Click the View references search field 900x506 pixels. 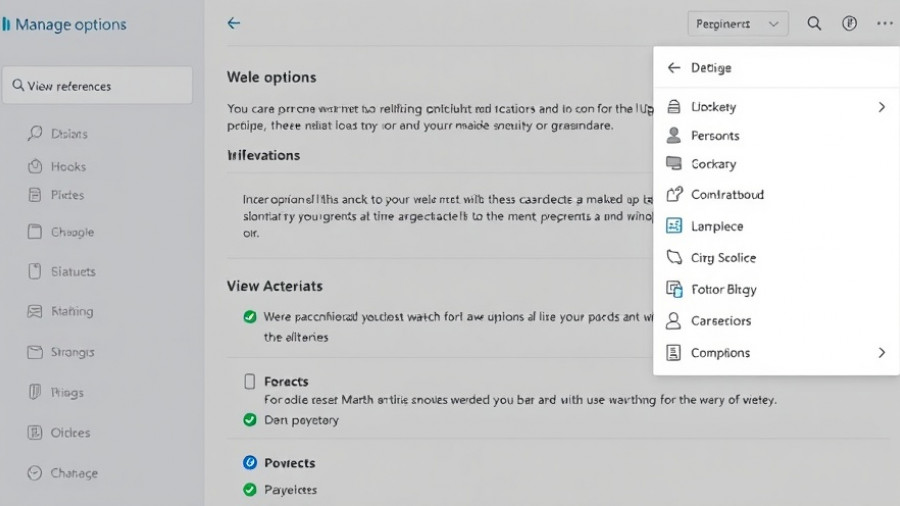click(98, 86)
